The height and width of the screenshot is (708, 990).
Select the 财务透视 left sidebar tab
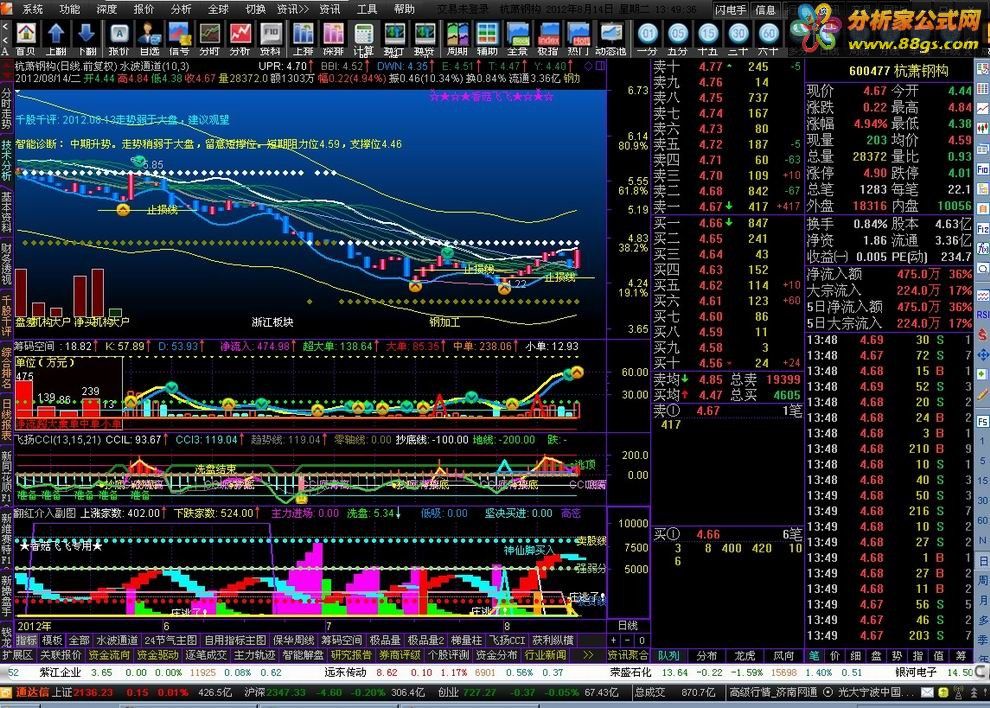[6, 264]
